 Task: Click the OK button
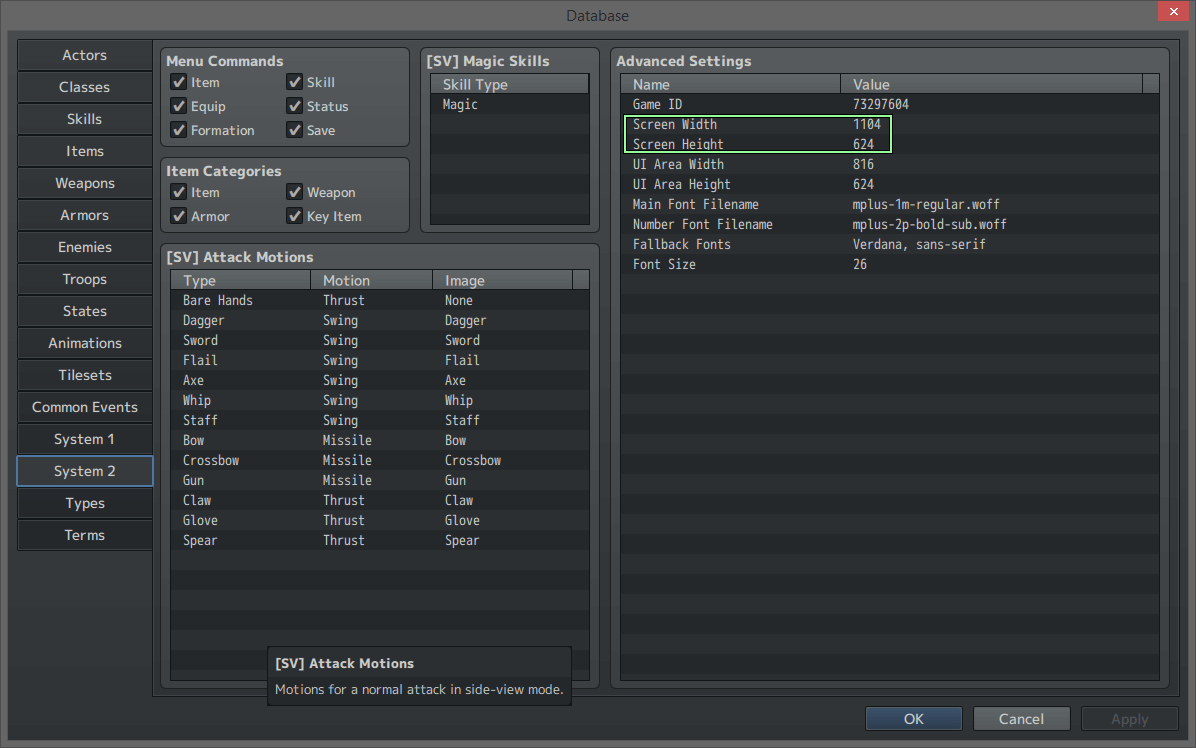click(x=914, y=719)
